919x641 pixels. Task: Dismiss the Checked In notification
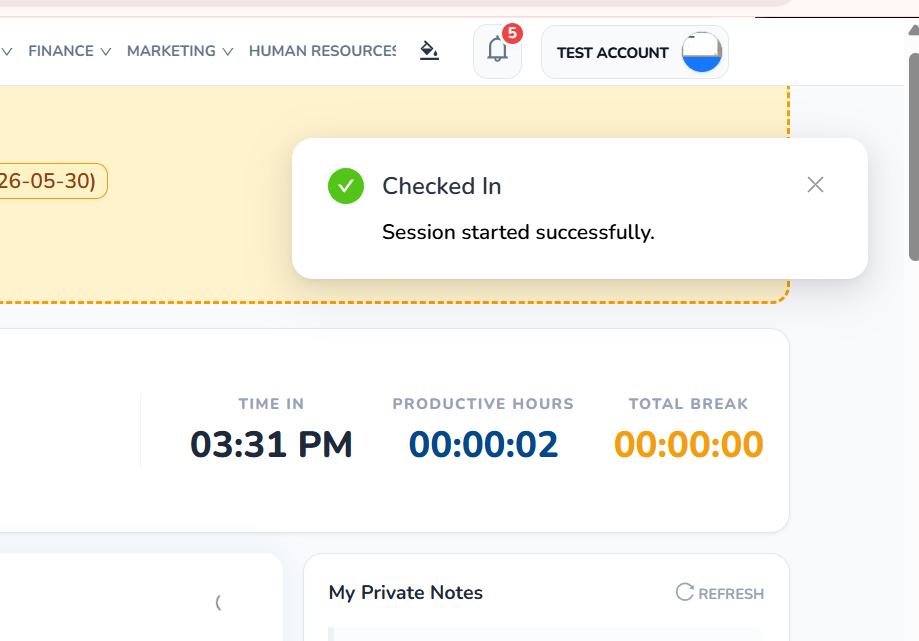pyautogui.click(x=815, y=185)
